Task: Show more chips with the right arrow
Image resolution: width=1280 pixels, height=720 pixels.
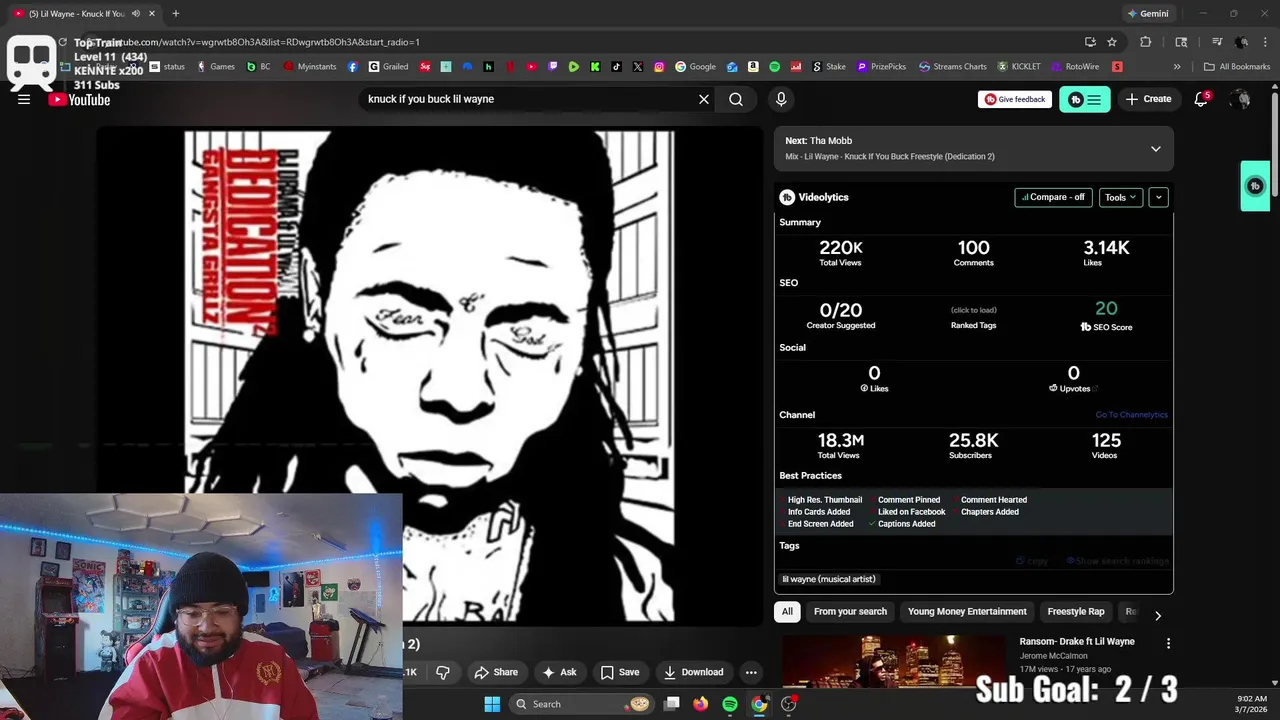Action: [1158, 615]
